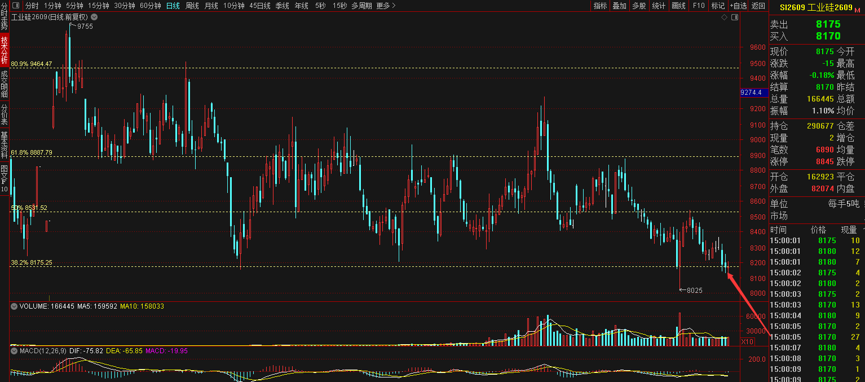
Task: Select the 年线 yearly chart tab
Action: point(301,6)
